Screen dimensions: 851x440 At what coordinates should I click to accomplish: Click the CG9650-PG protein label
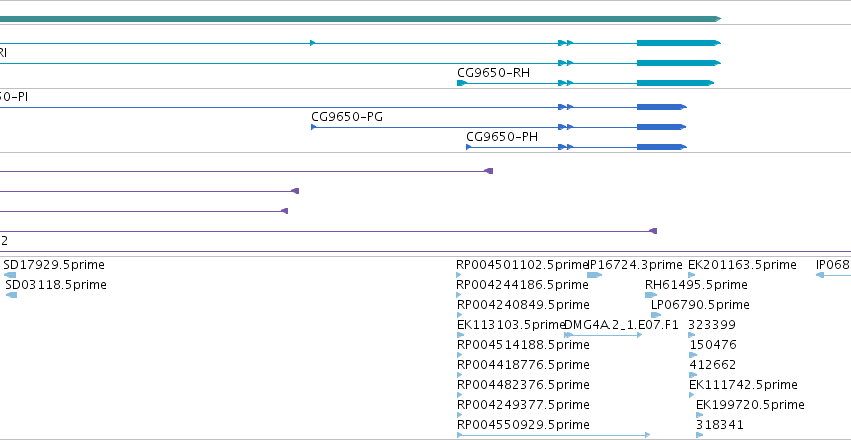tap(347, 117)
